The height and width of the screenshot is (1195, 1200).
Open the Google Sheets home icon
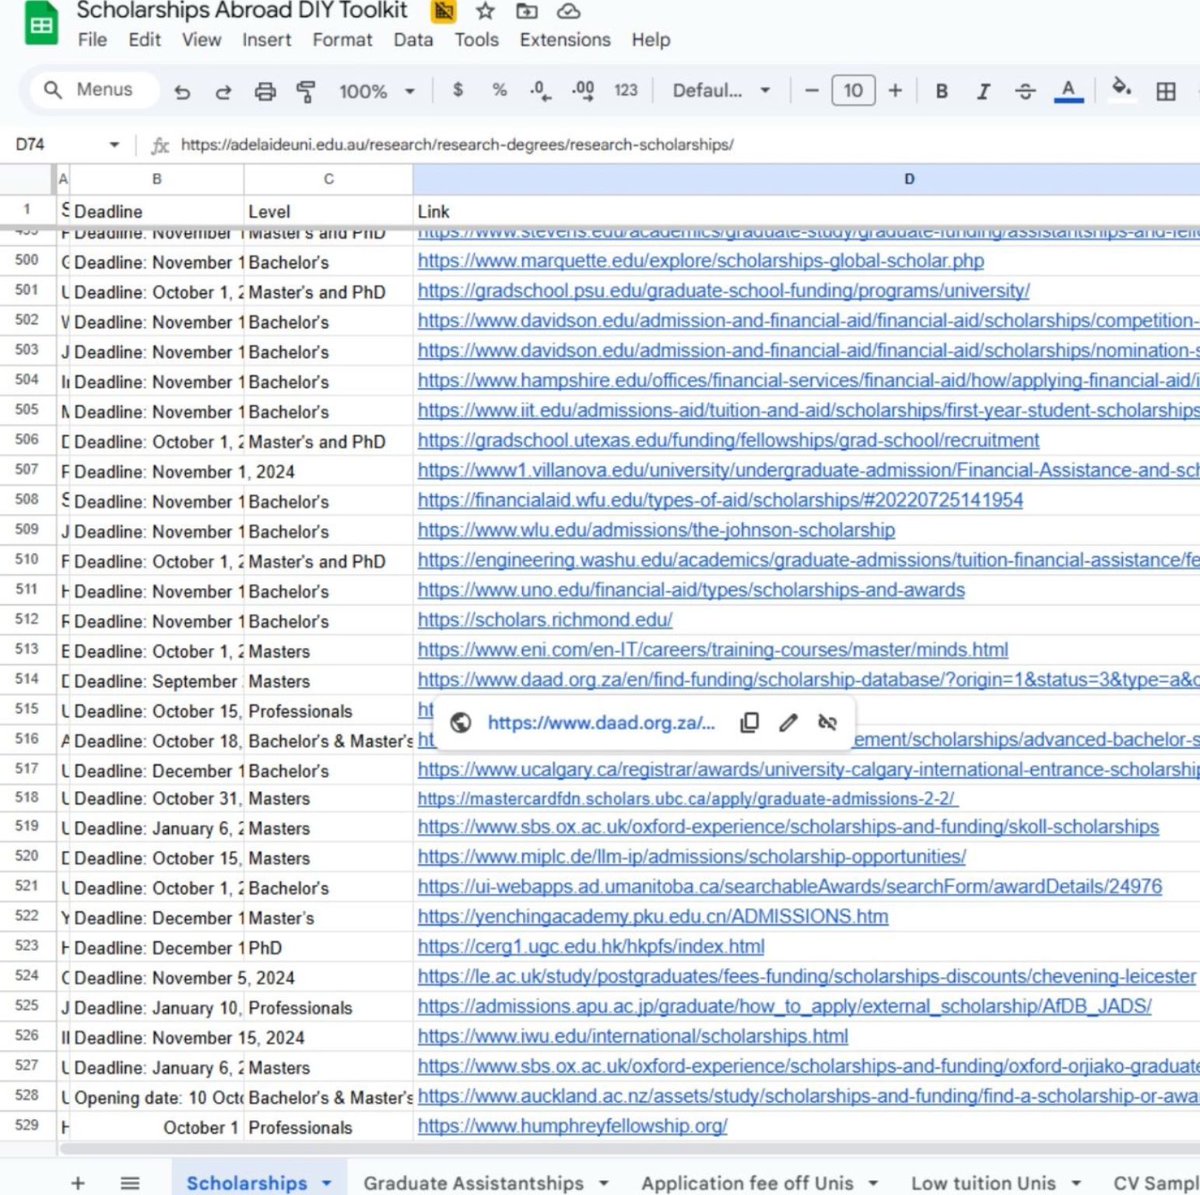pos(41,25)
